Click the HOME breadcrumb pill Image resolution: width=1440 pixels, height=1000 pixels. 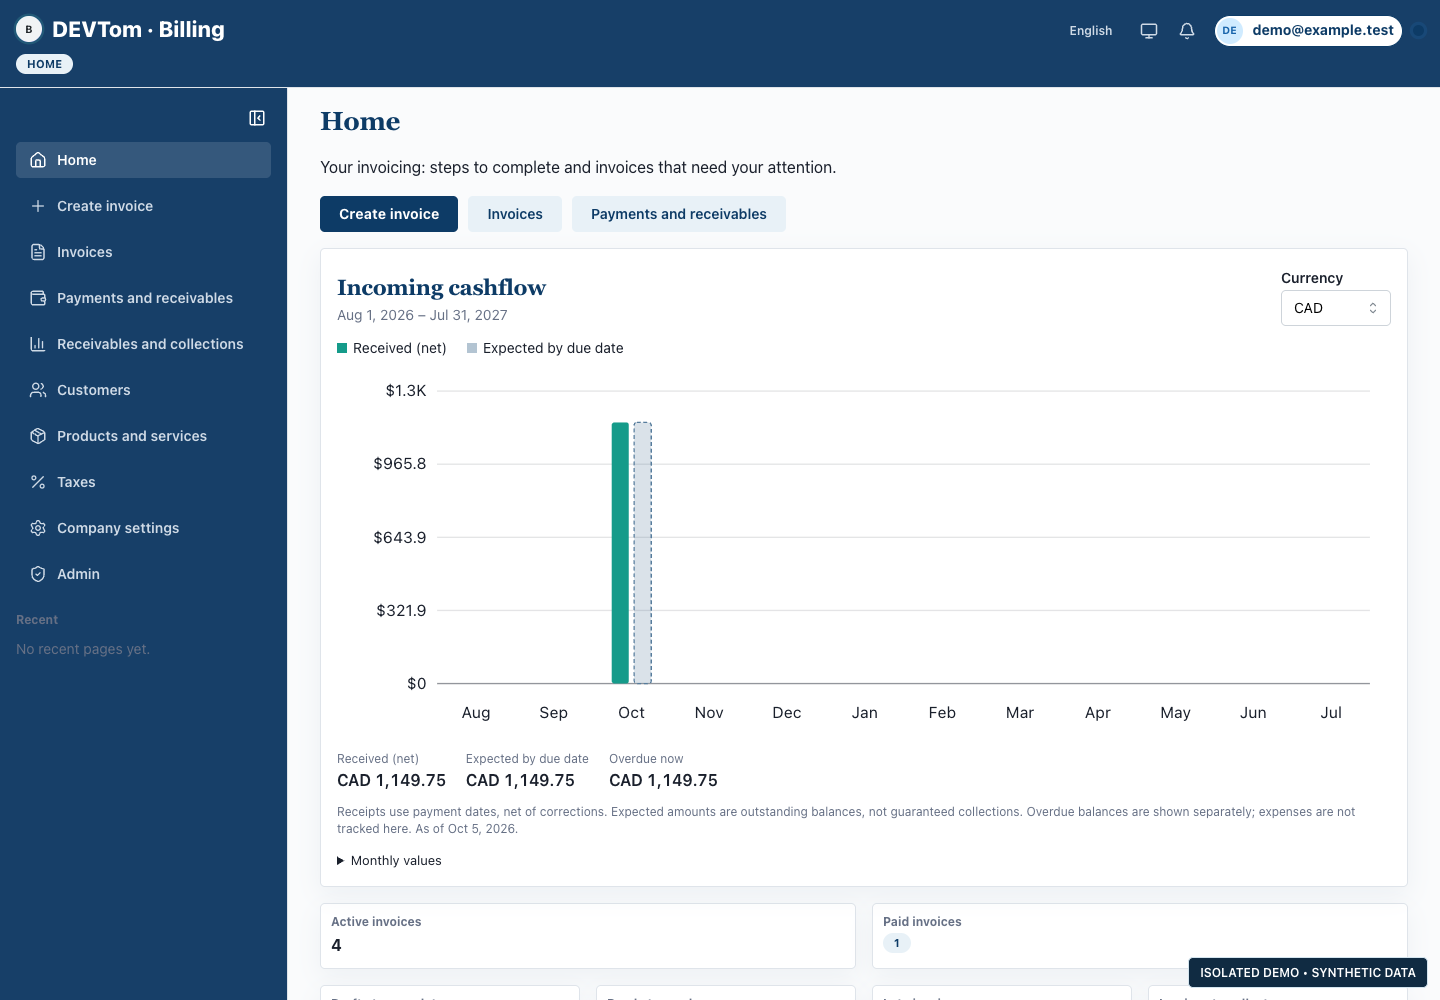44,64
